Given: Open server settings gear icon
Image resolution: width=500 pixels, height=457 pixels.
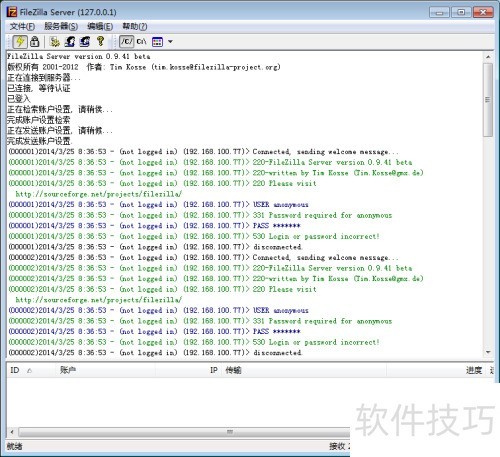Looking at the screenshot, I should (55, 42).
